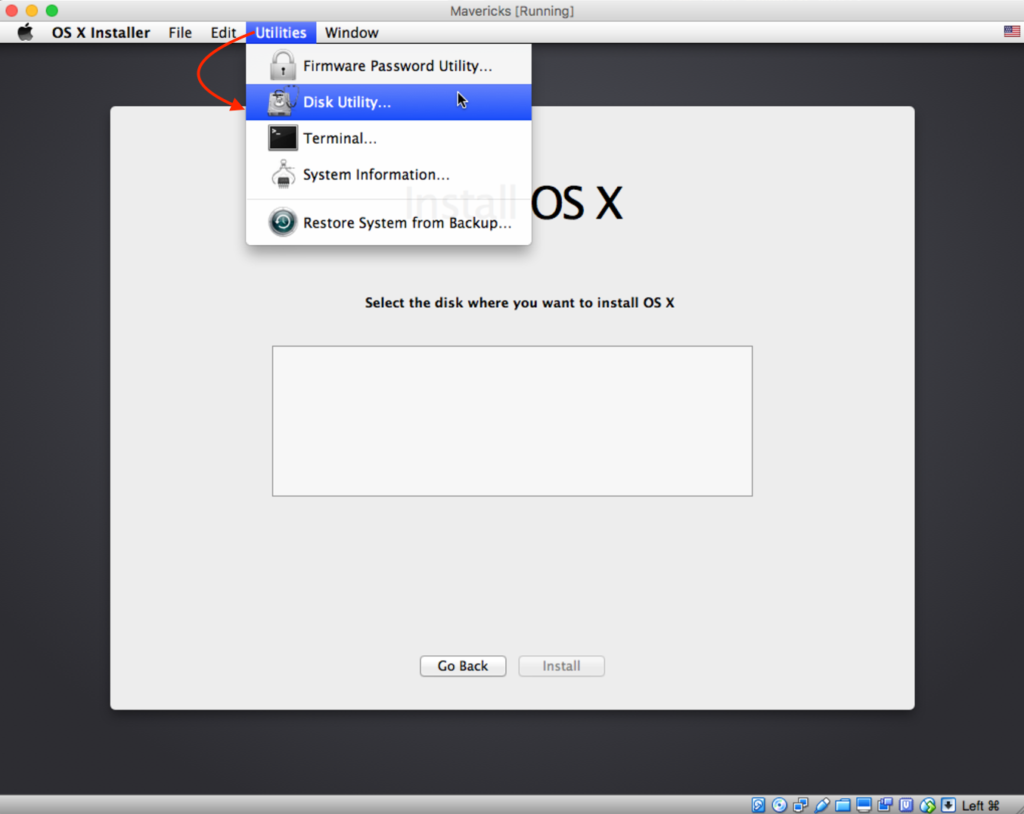This screenshot has width=1024, height=814.
Task: Click the Disk Utility disk icon
Action: click(282, 101)
